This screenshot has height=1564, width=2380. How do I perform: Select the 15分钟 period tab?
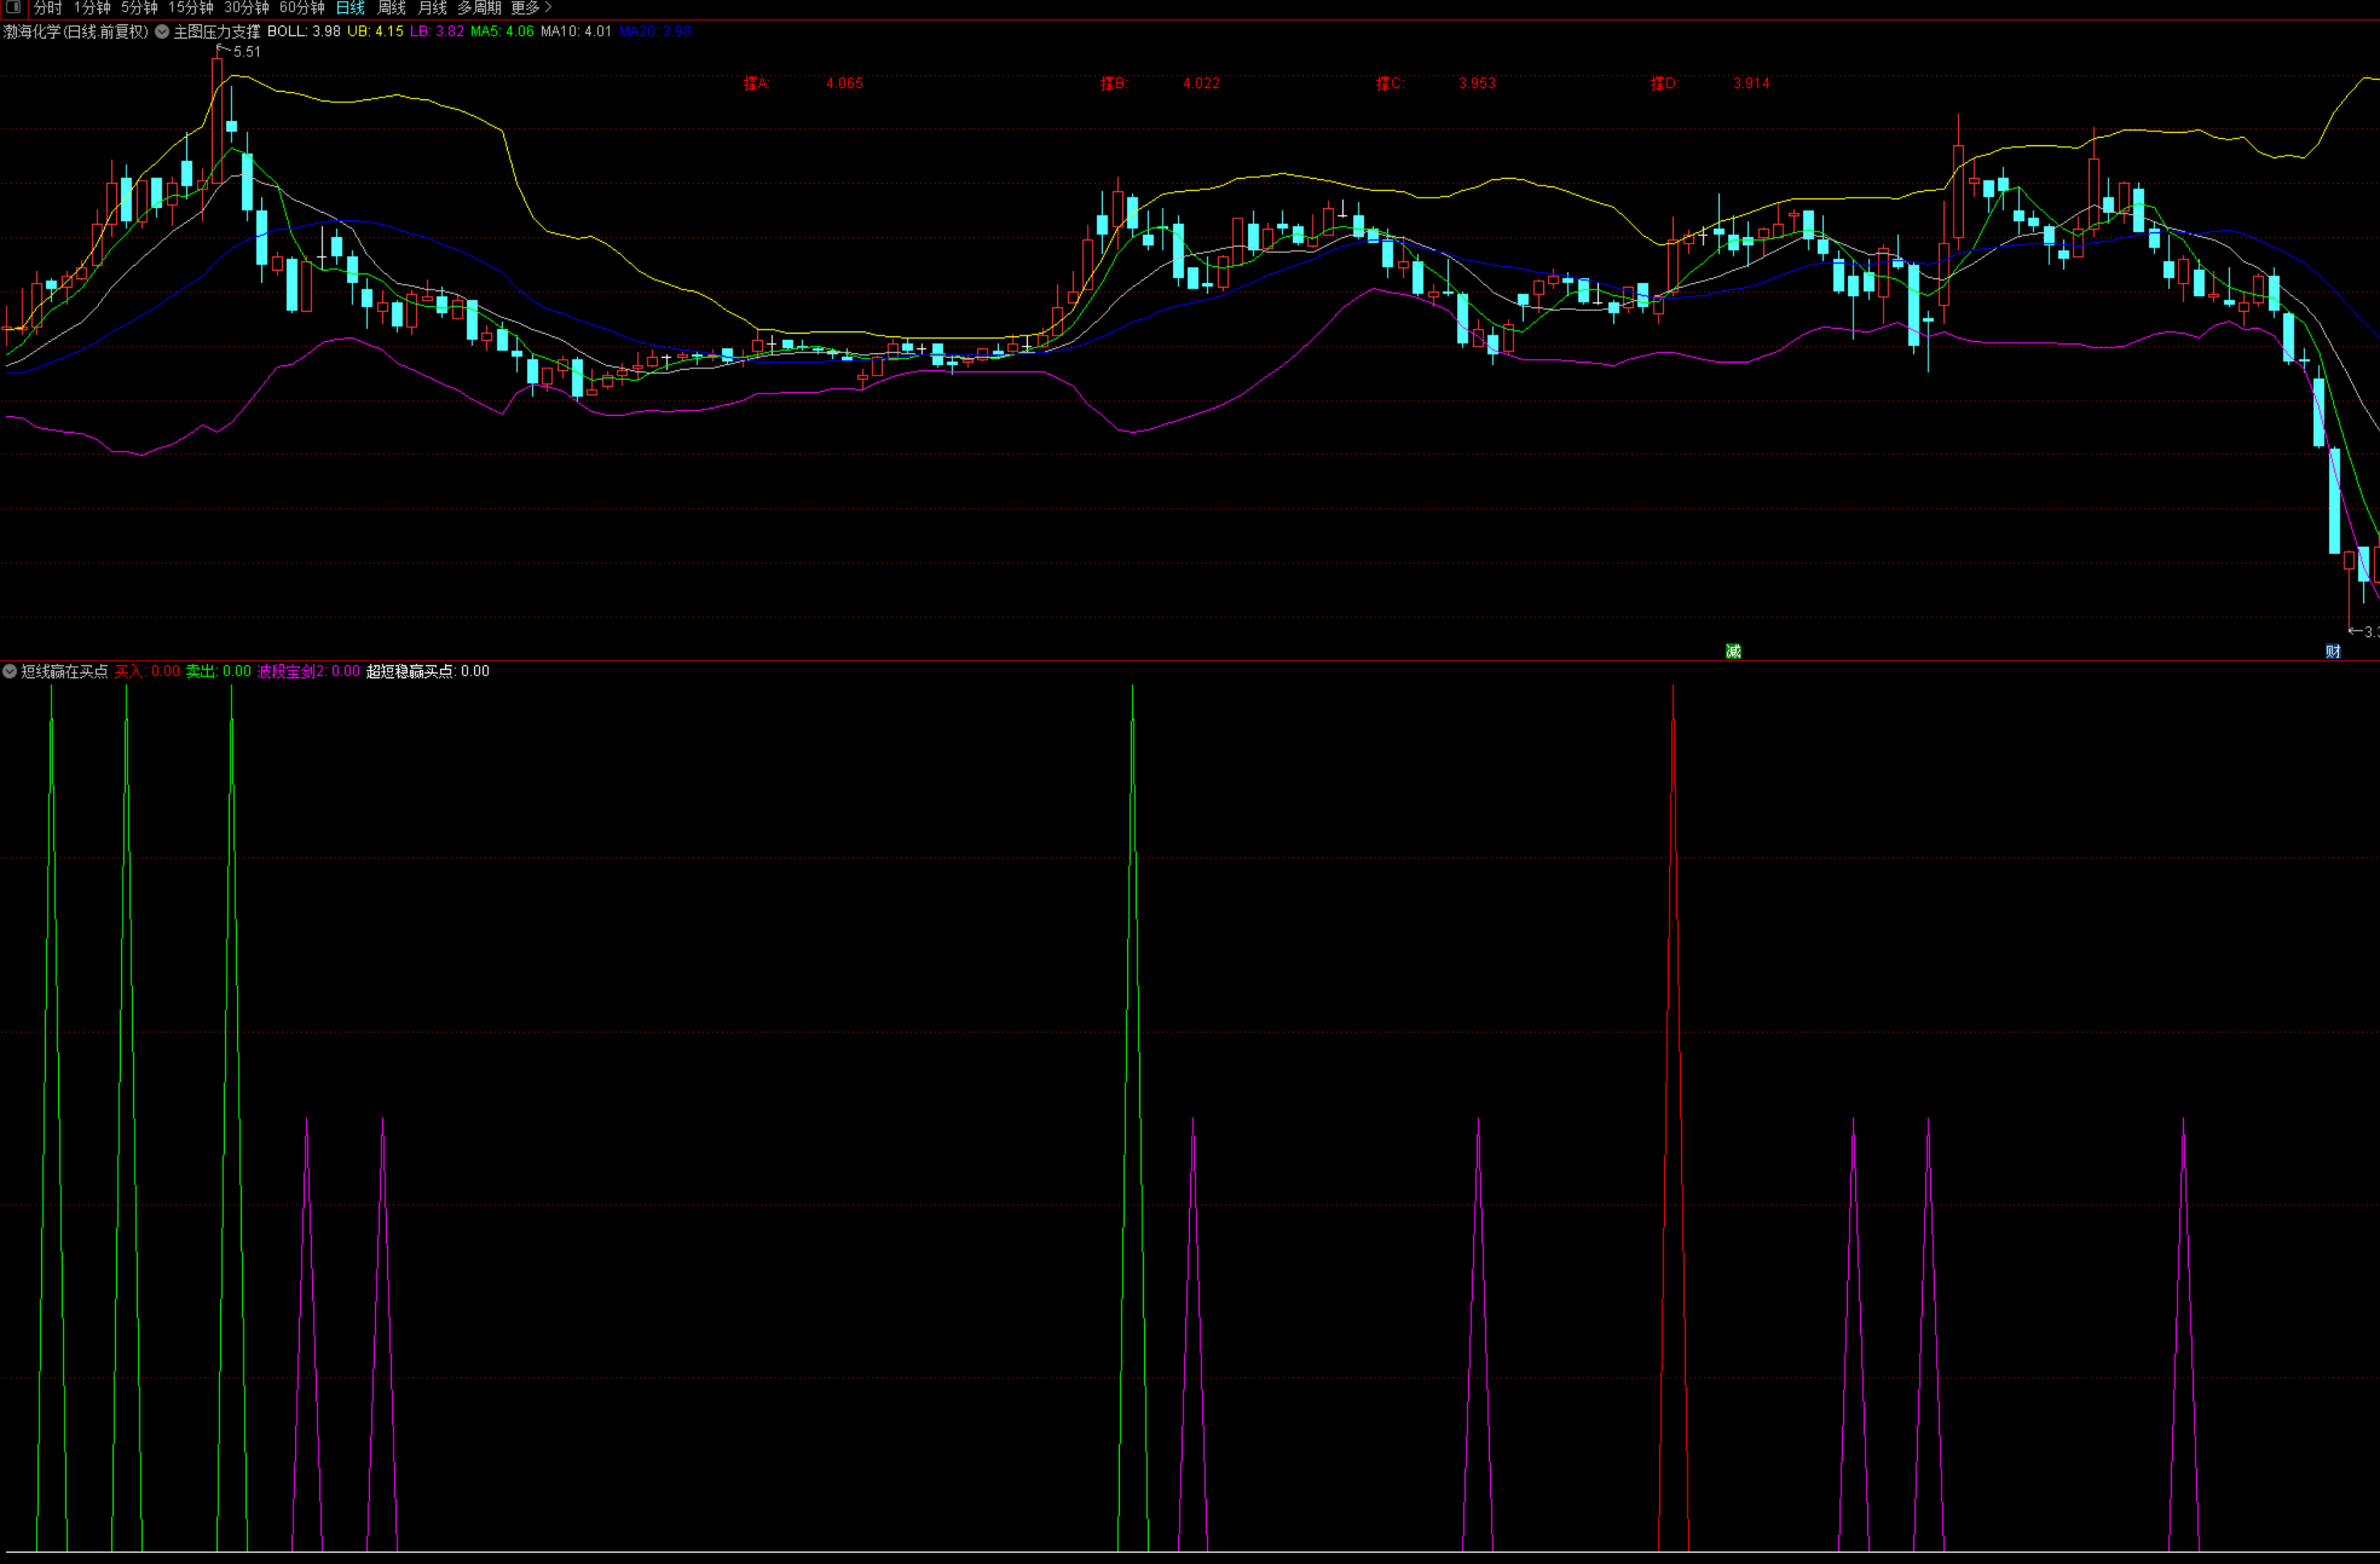[x=190, y=8]
